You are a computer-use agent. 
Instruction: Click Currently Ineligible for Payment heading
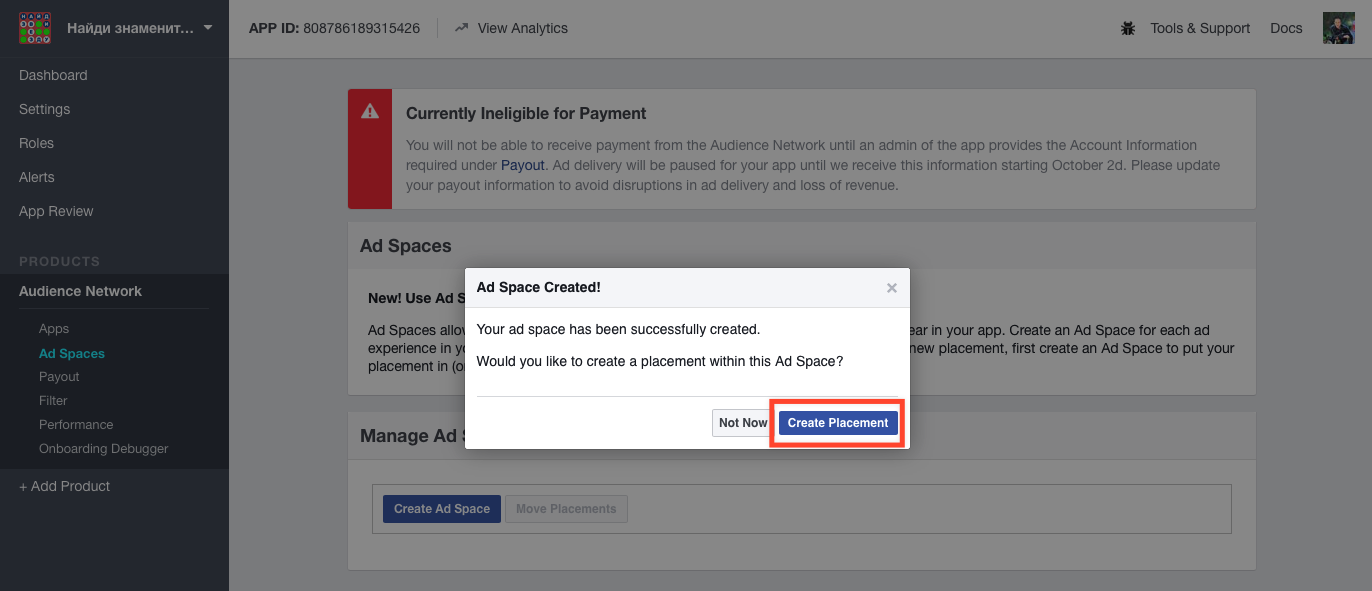[x=526, y=114]
